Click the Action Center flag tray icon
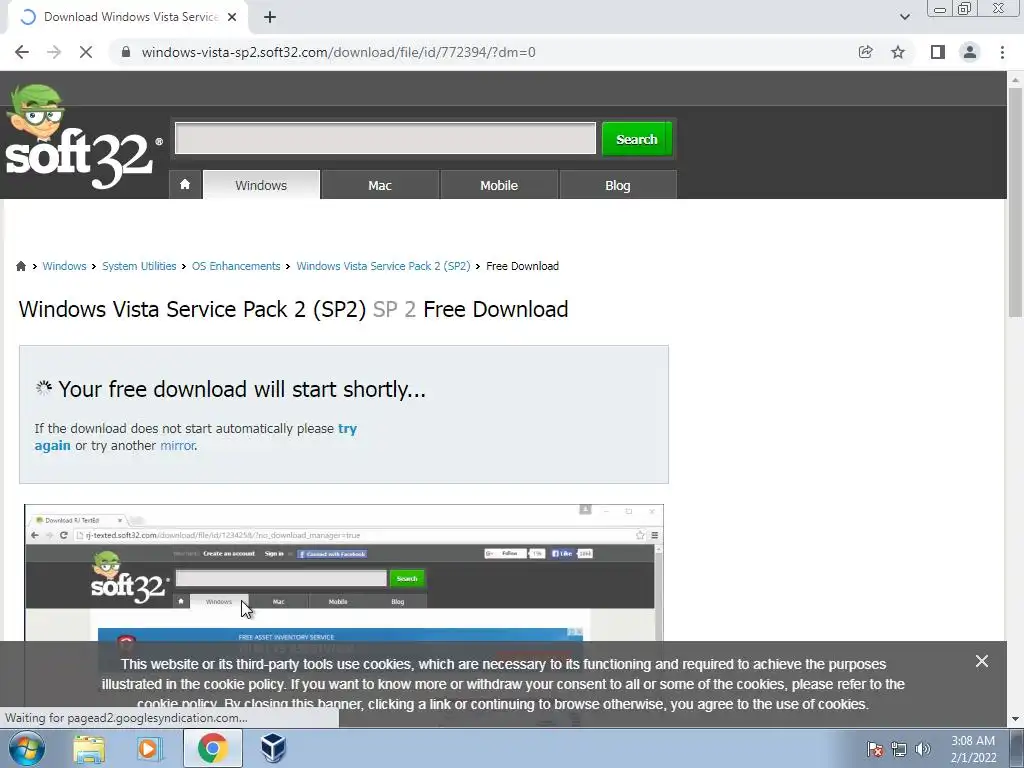Image resolution: width=1024 pixels, height=768 pixels. click(x=875, y=749)
